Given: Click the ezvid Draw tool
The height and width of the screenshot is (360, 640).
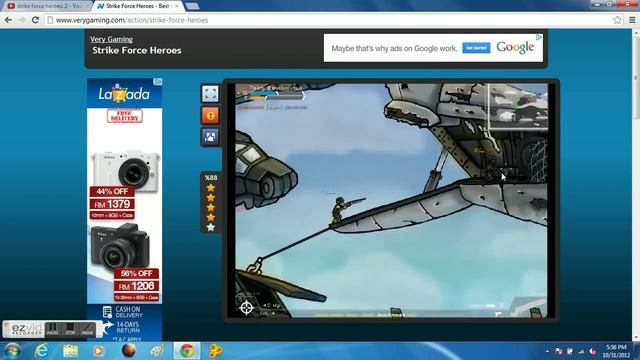Looking at the screenshot, I should [87, 329].
